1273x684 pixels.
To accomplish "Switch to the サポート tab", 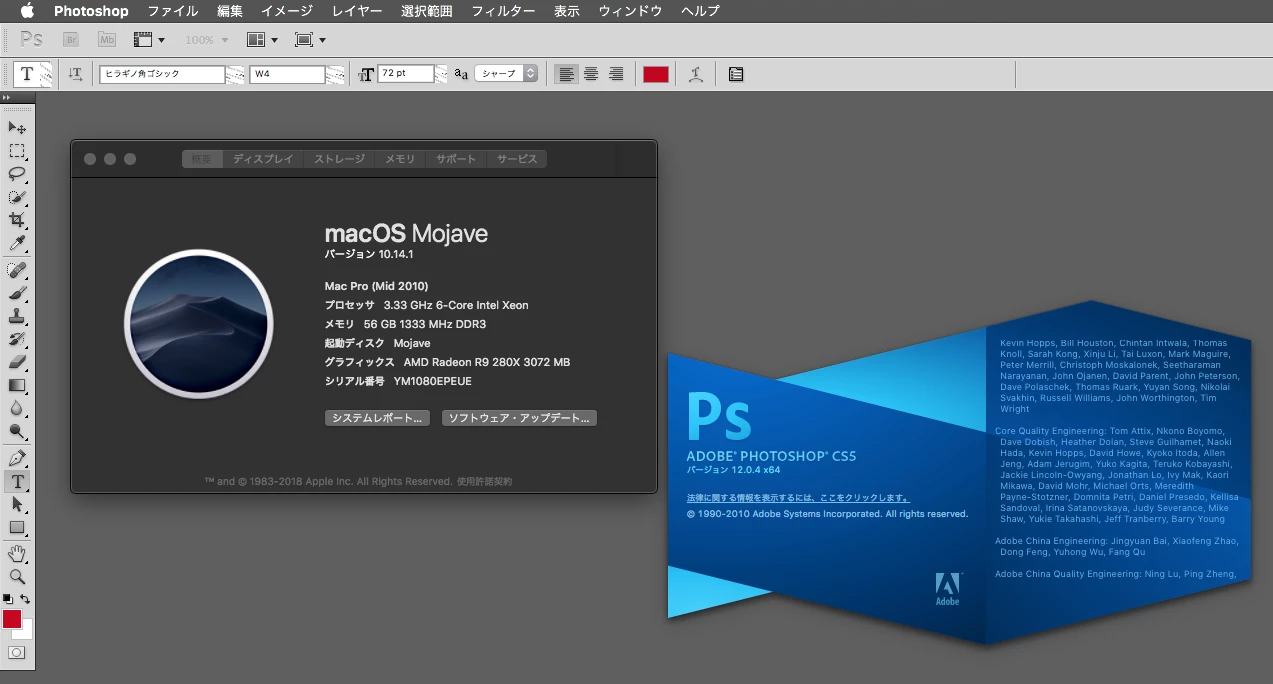I will tap(456, 159).
